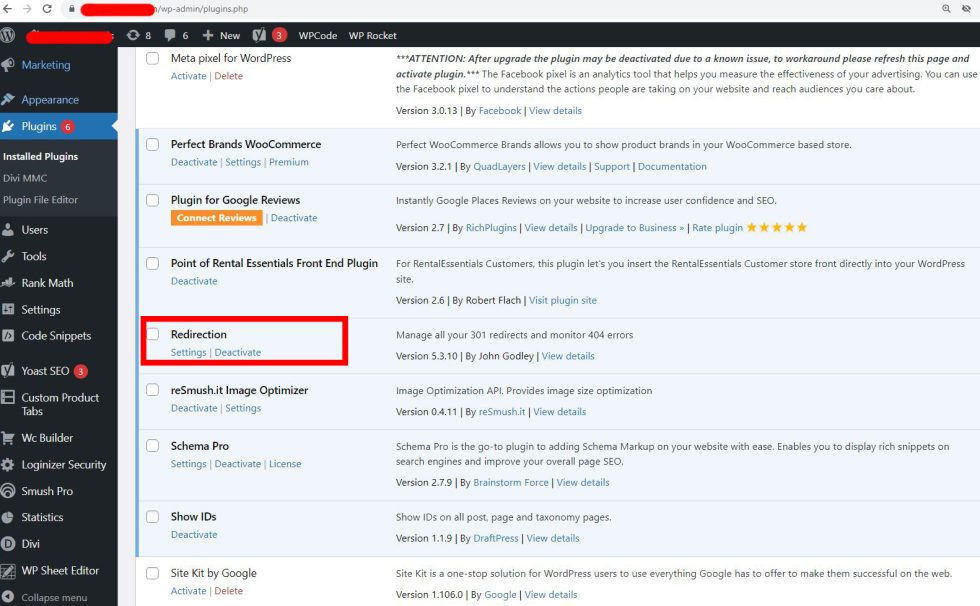The width and height of the screenshot is (980, 606).
Task: Select the Point of Rental Essentials checkbox
Action: (x=152, y=263)
